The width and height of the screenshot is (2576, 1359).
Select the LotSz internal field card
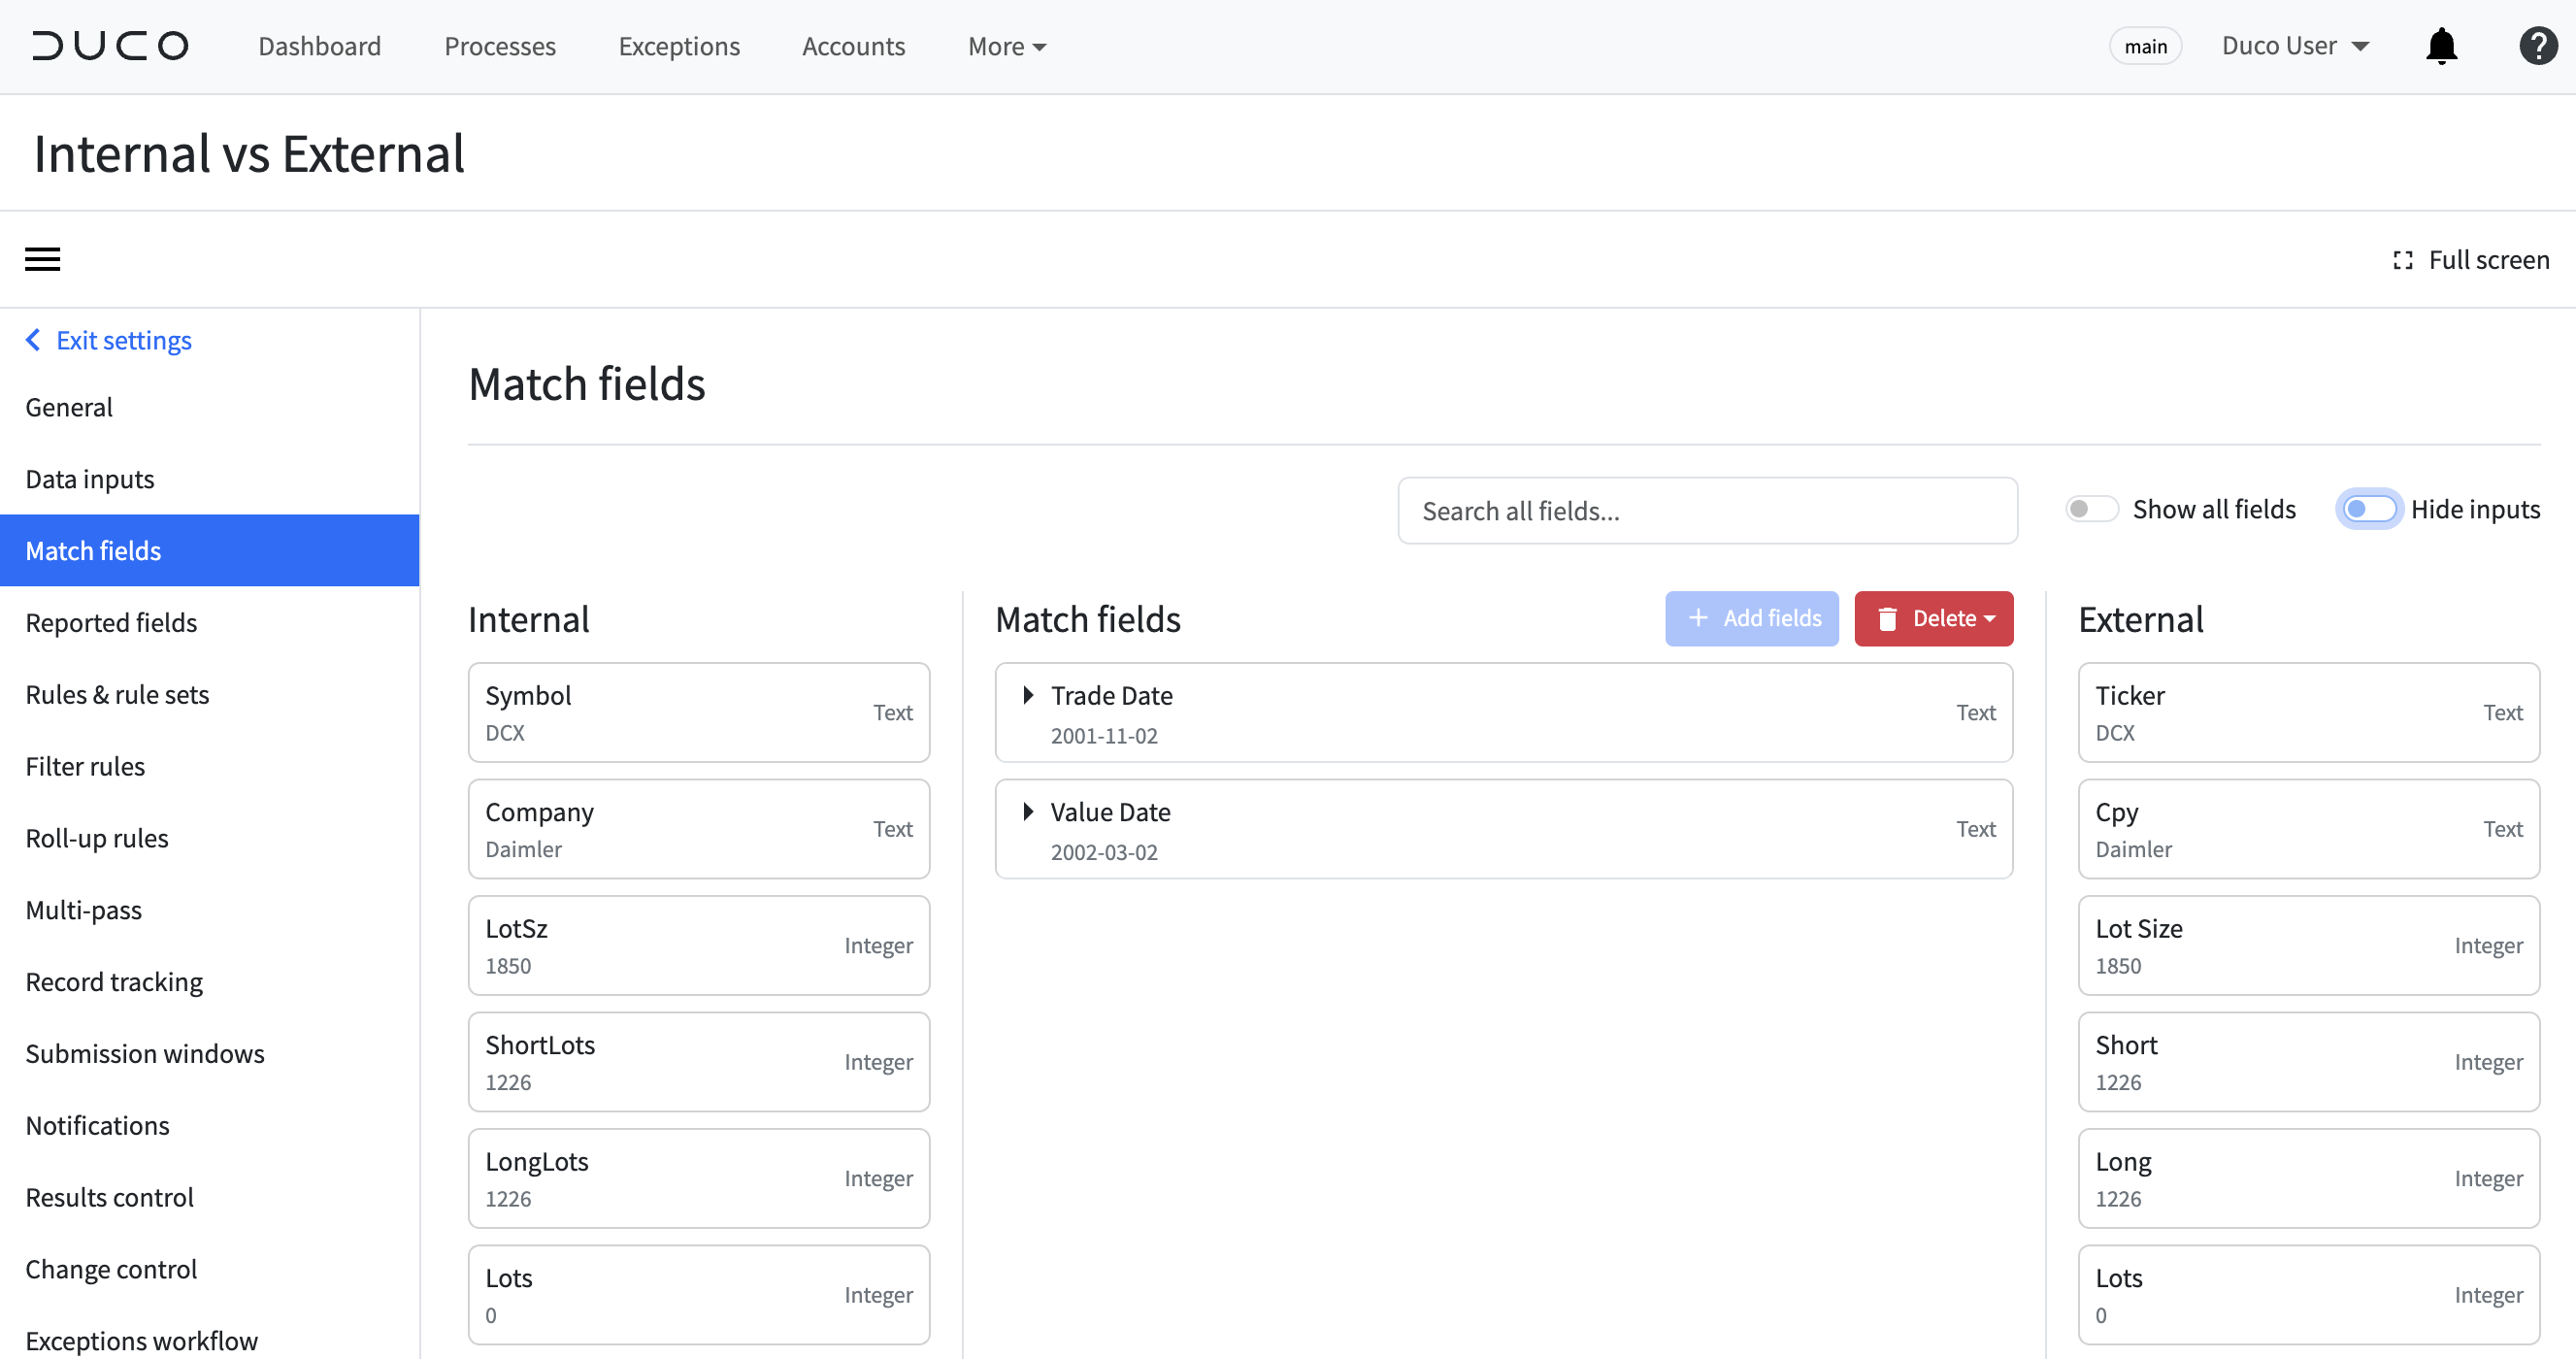pos(699,945)
